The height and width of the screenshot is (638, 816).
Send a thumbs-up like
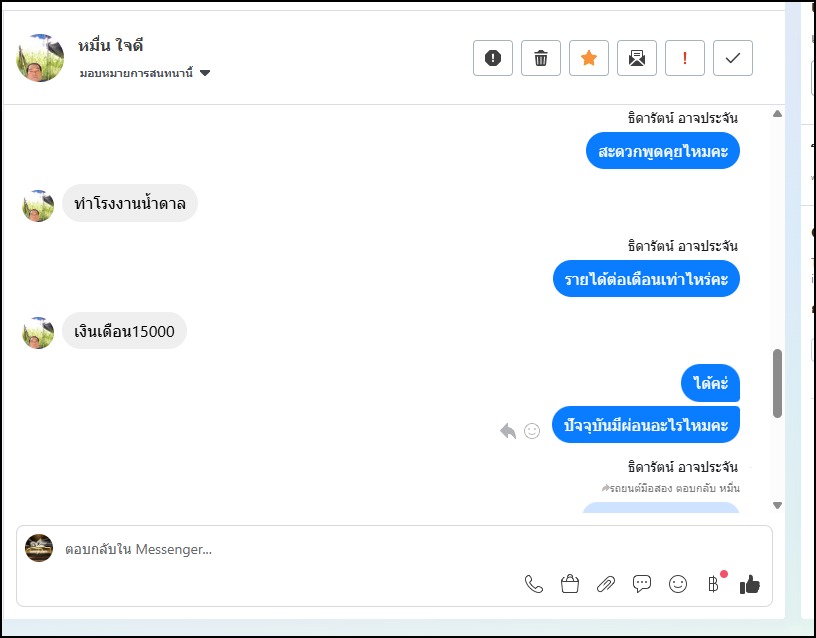click(x=750, y=584)
